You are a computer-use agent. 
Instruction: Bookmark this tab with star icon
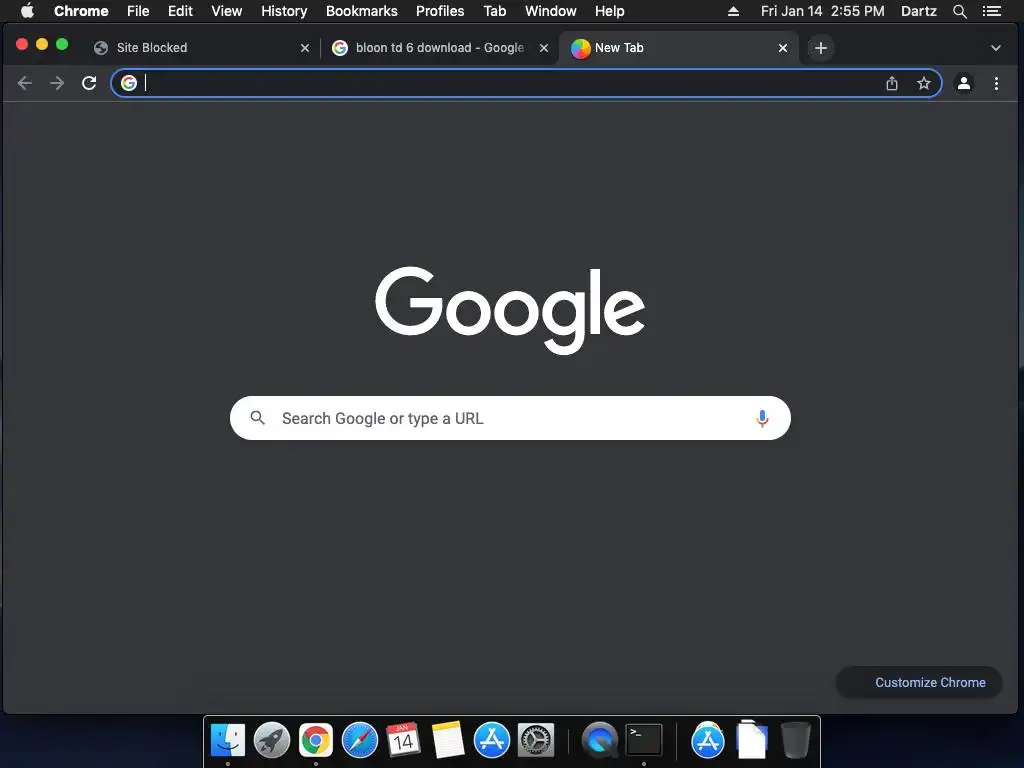[x=923, y=83]
